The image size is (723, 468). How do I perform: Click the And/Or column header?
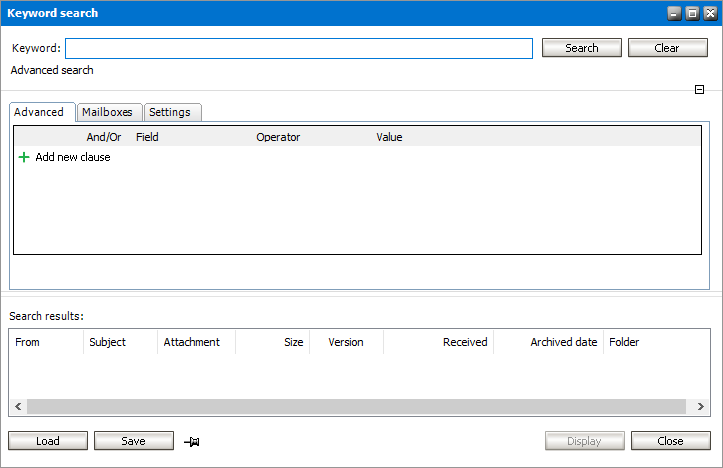pos(104,137)
